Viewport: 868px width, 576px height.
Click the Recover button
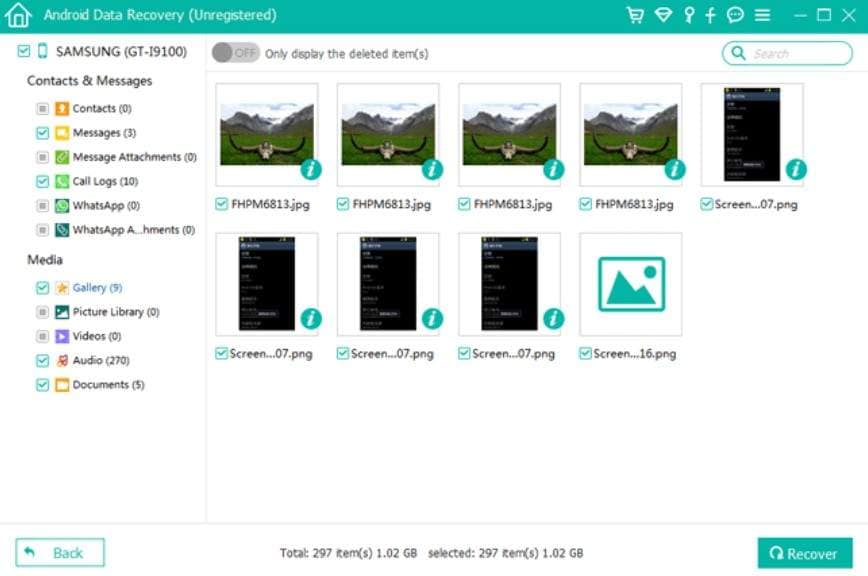(x=806, y=552)
